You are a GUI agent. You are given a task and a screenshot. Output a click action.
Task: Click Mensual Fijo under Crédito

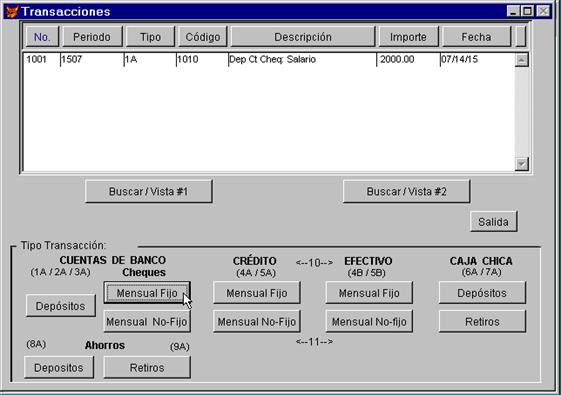[x=257, y=293]
